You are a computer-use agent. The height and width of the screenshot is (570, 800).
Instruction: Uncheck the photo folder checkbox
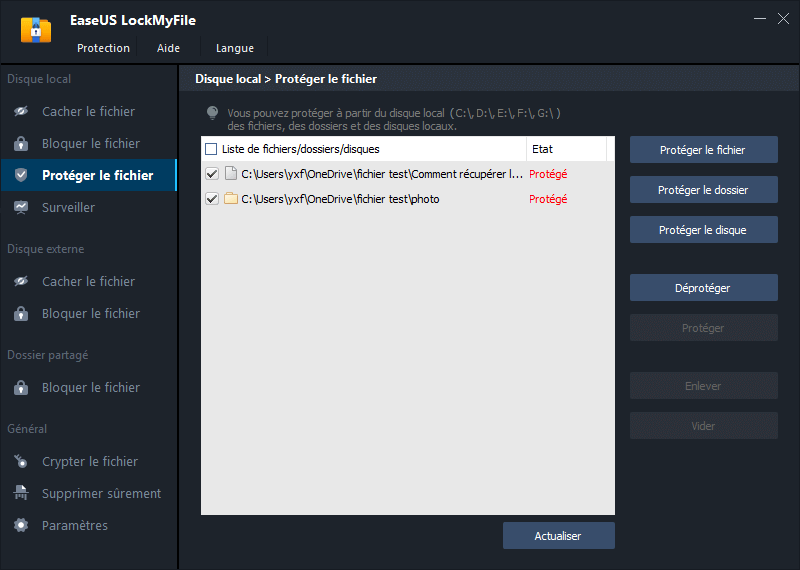click(x=212, y=199)
